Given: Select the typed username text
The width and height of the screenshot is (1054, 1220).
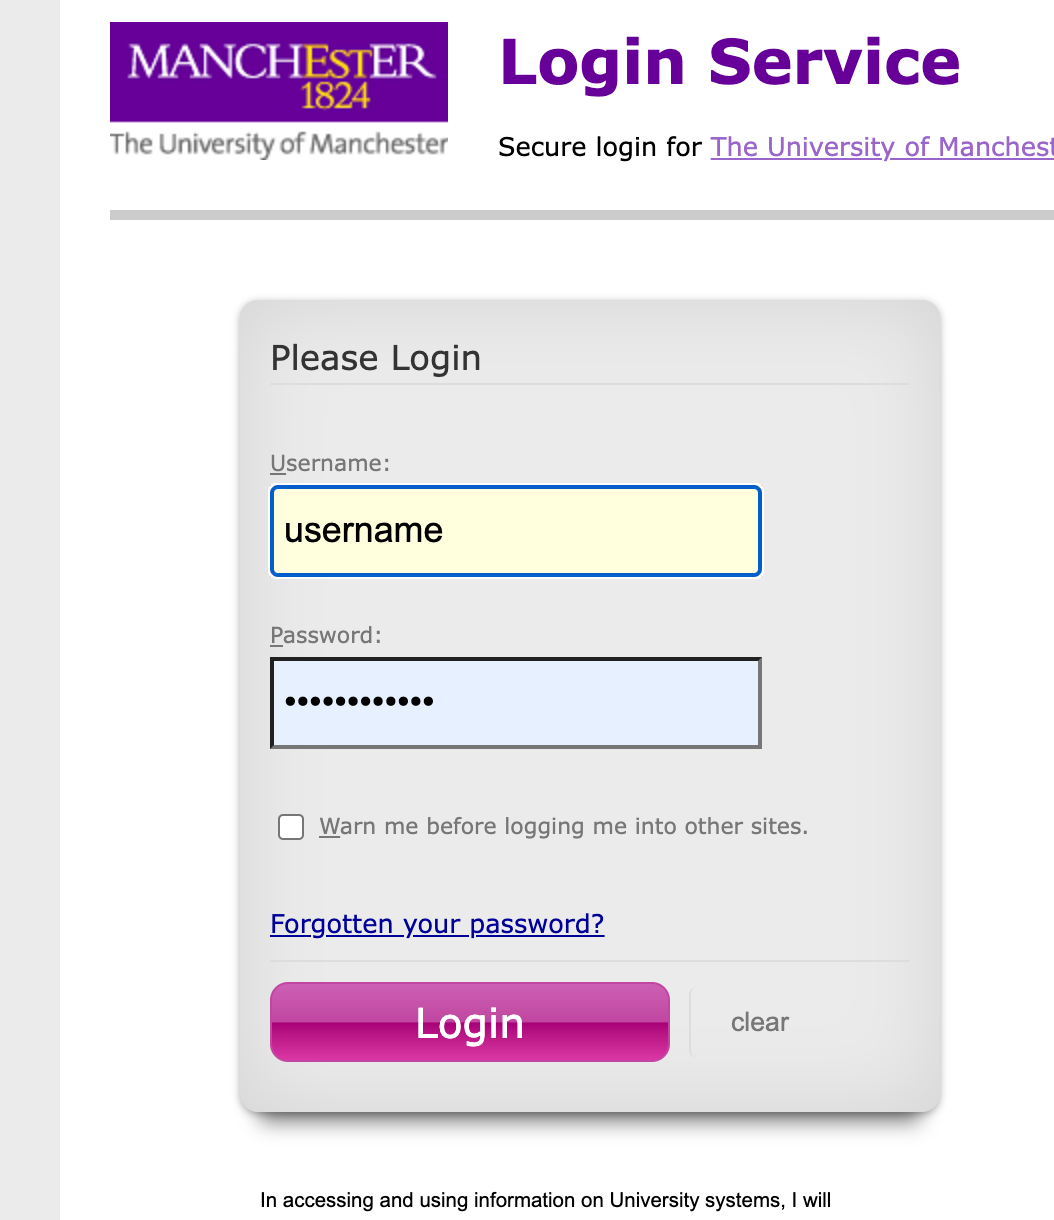Looking at the screenshot, I should point(363,531).
